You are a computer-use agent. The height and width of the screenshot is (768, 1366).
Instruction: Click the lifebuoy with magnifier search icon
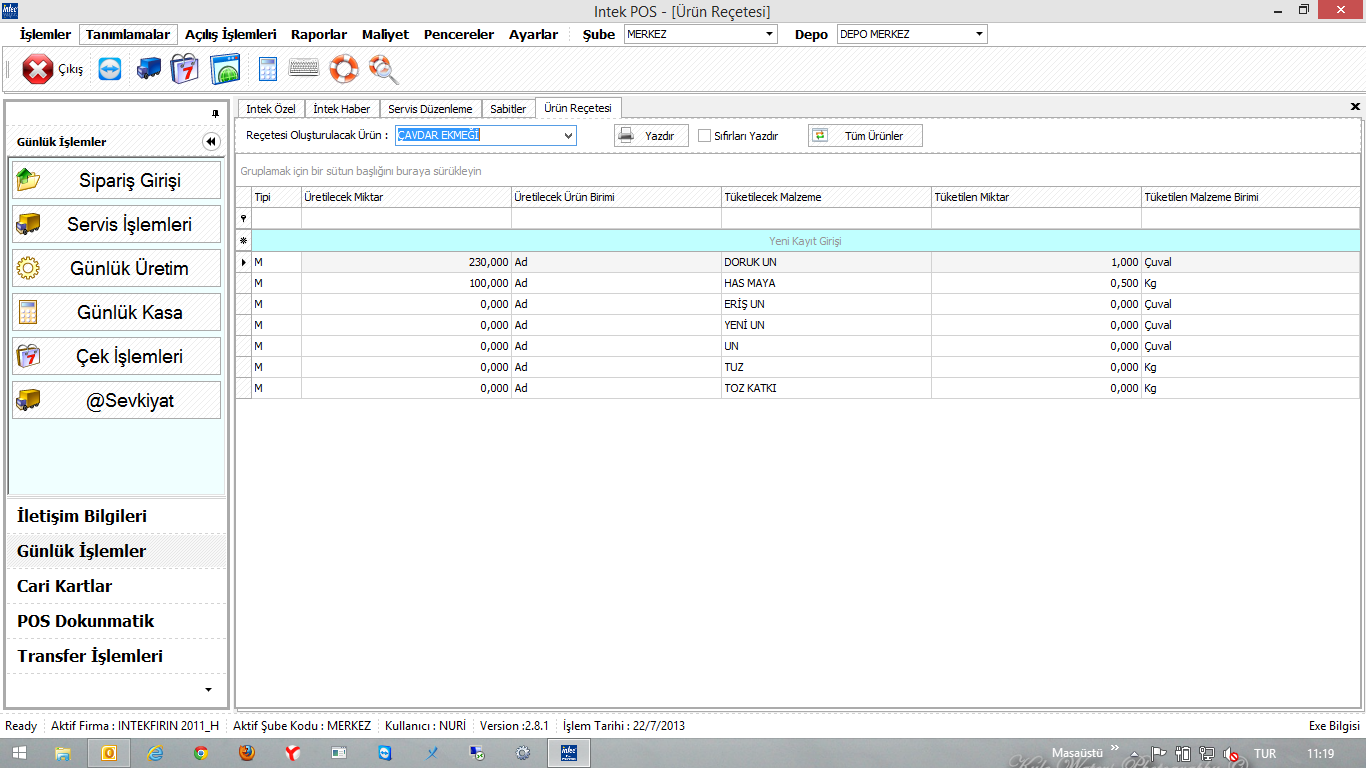point(383,69)
